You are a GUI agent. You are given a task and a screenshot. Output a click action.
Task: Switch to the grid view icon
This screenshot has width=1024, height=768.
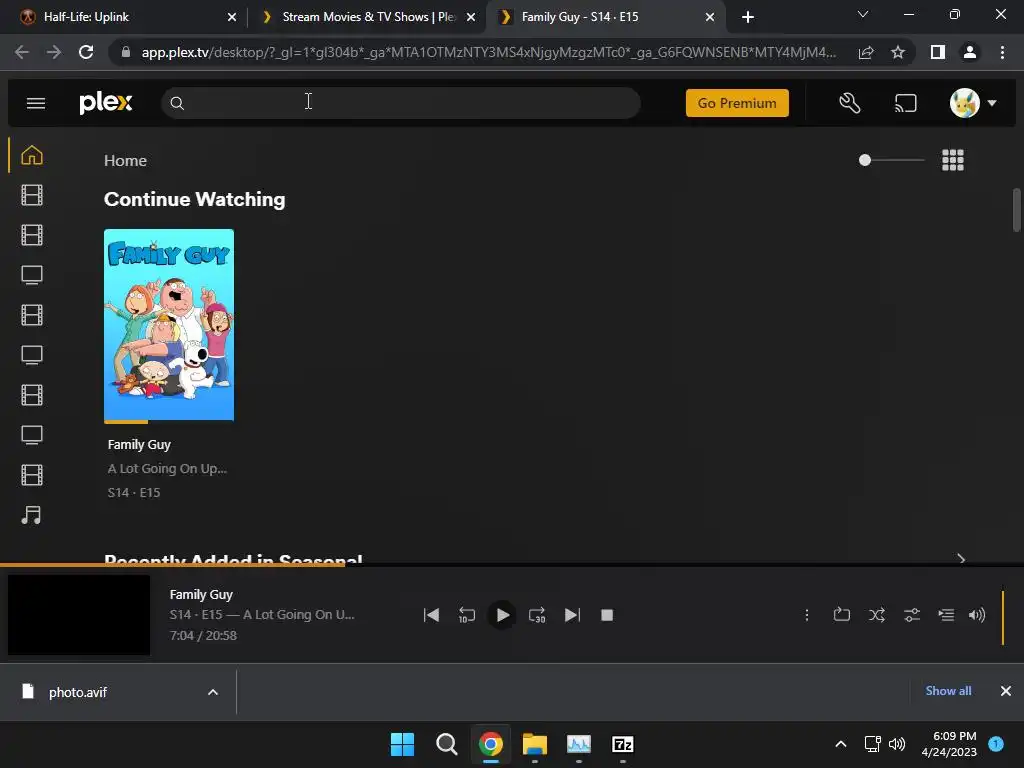pos(953,160)
